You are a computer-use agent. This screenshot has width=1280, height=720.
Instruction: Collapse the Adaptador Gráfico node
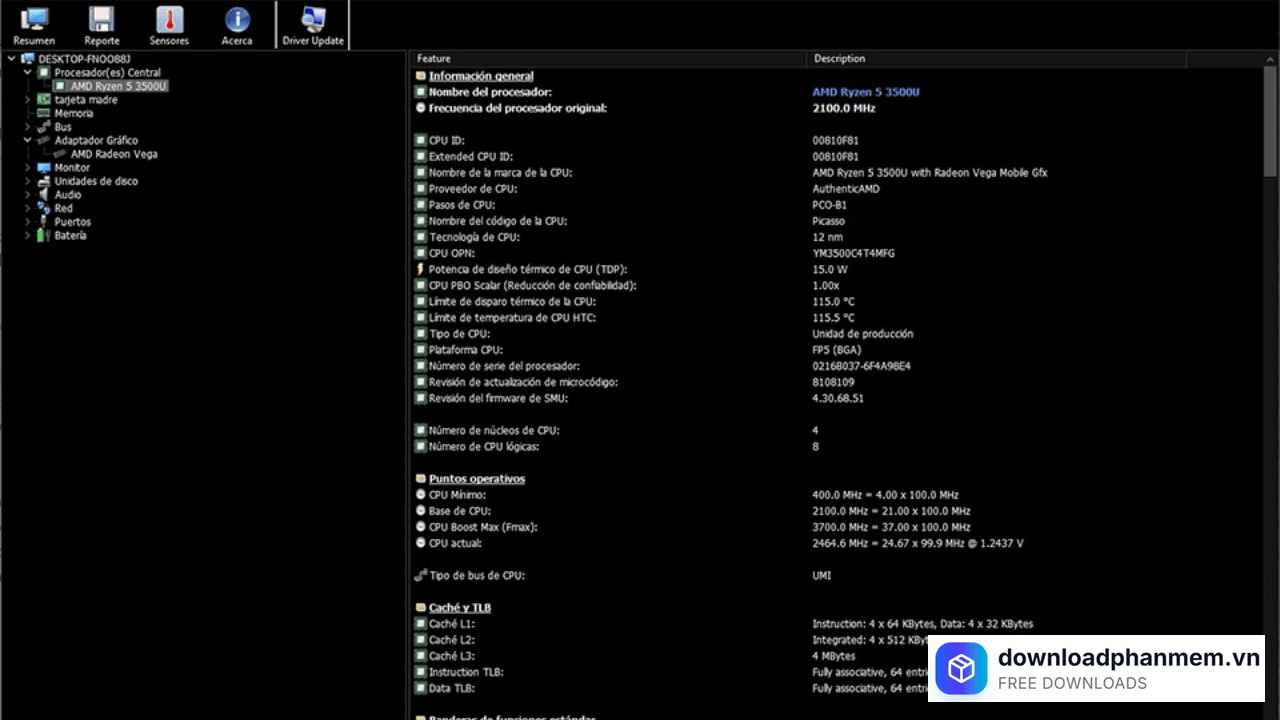[28, 141]
